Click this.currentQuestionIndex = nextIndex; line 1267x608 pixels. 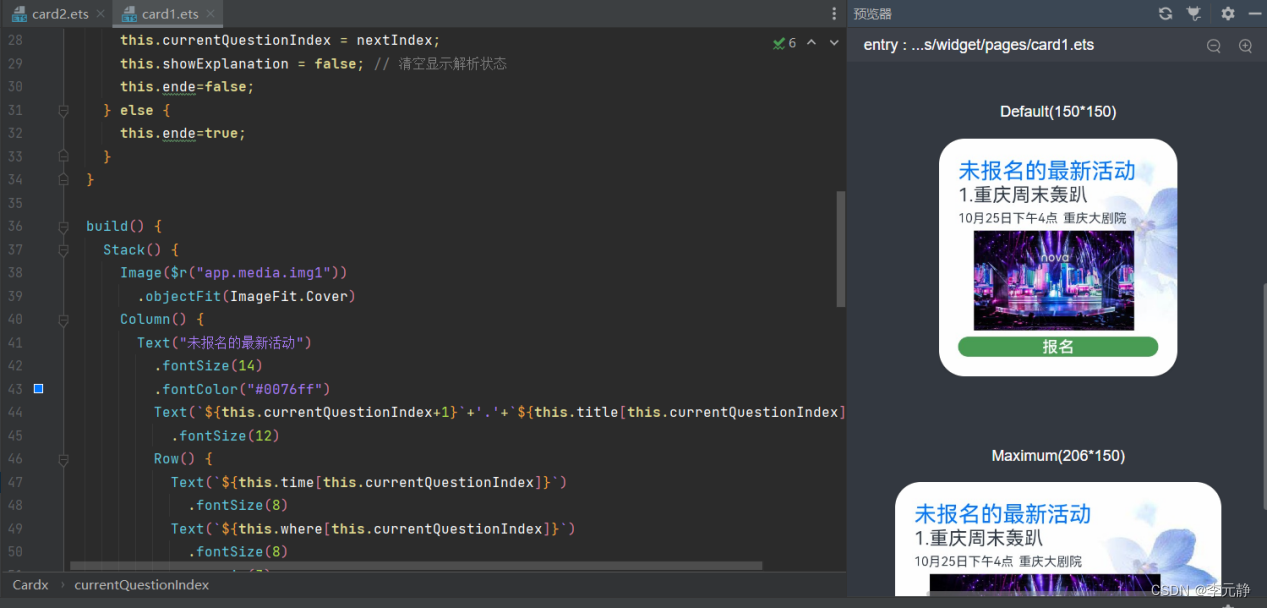coord(280,40)
